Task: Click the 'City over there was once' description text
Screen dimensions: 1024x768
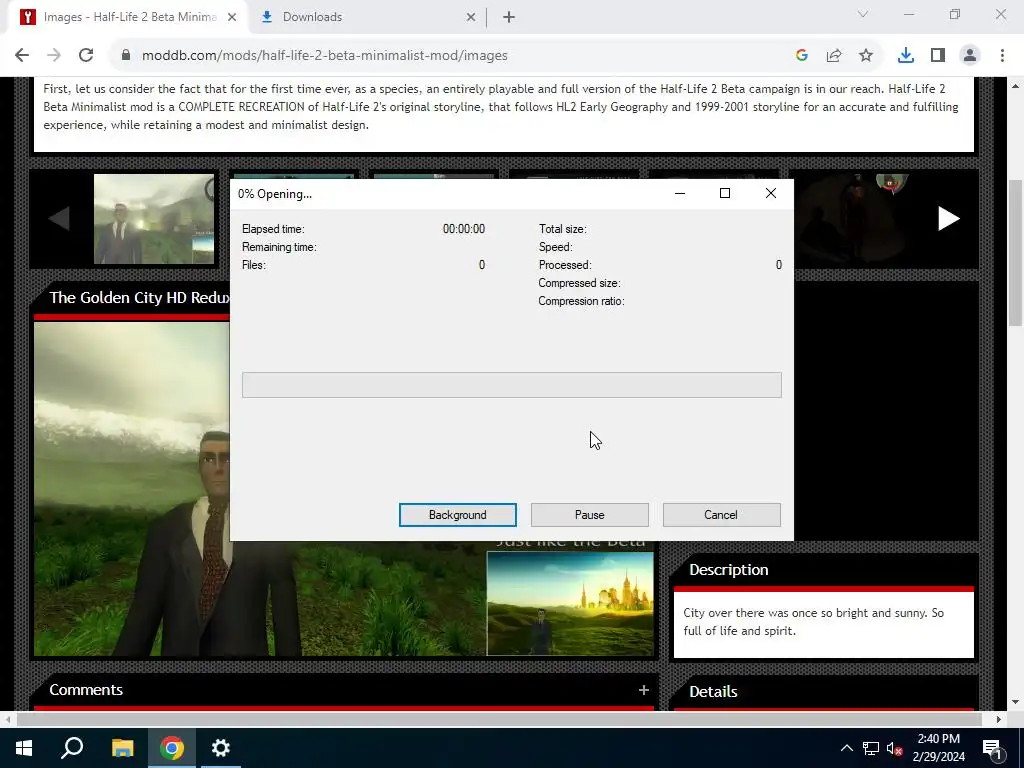Action: click(x=814, y=622)
